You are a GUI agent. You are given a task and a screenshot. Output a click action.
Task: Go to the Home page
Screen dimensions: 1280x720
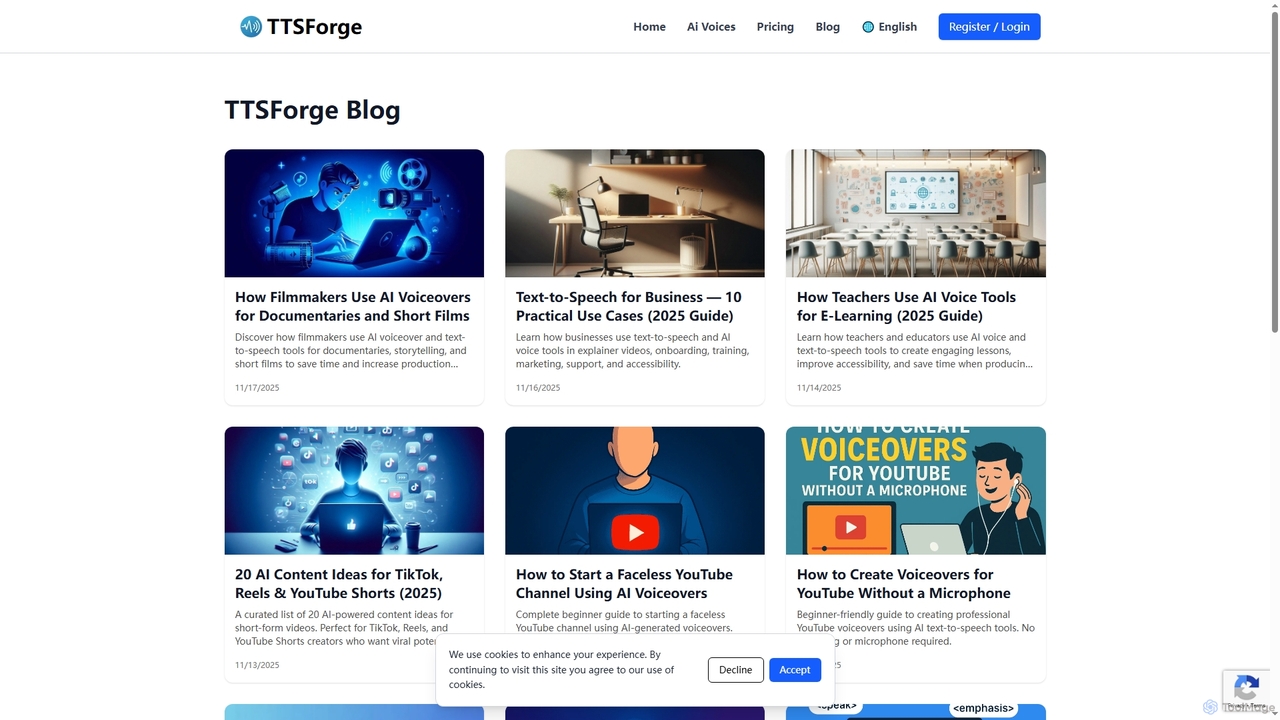click(x=649, y=27)
